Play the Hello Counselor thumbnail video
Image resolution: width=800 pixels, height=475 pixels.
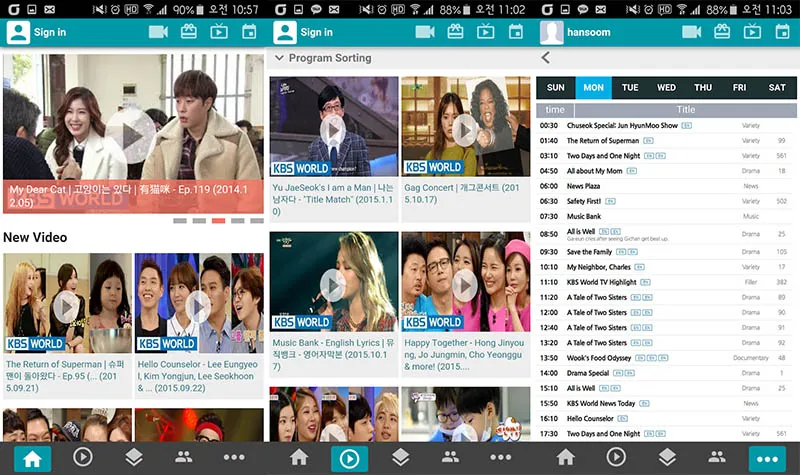[x=198, y=307]
